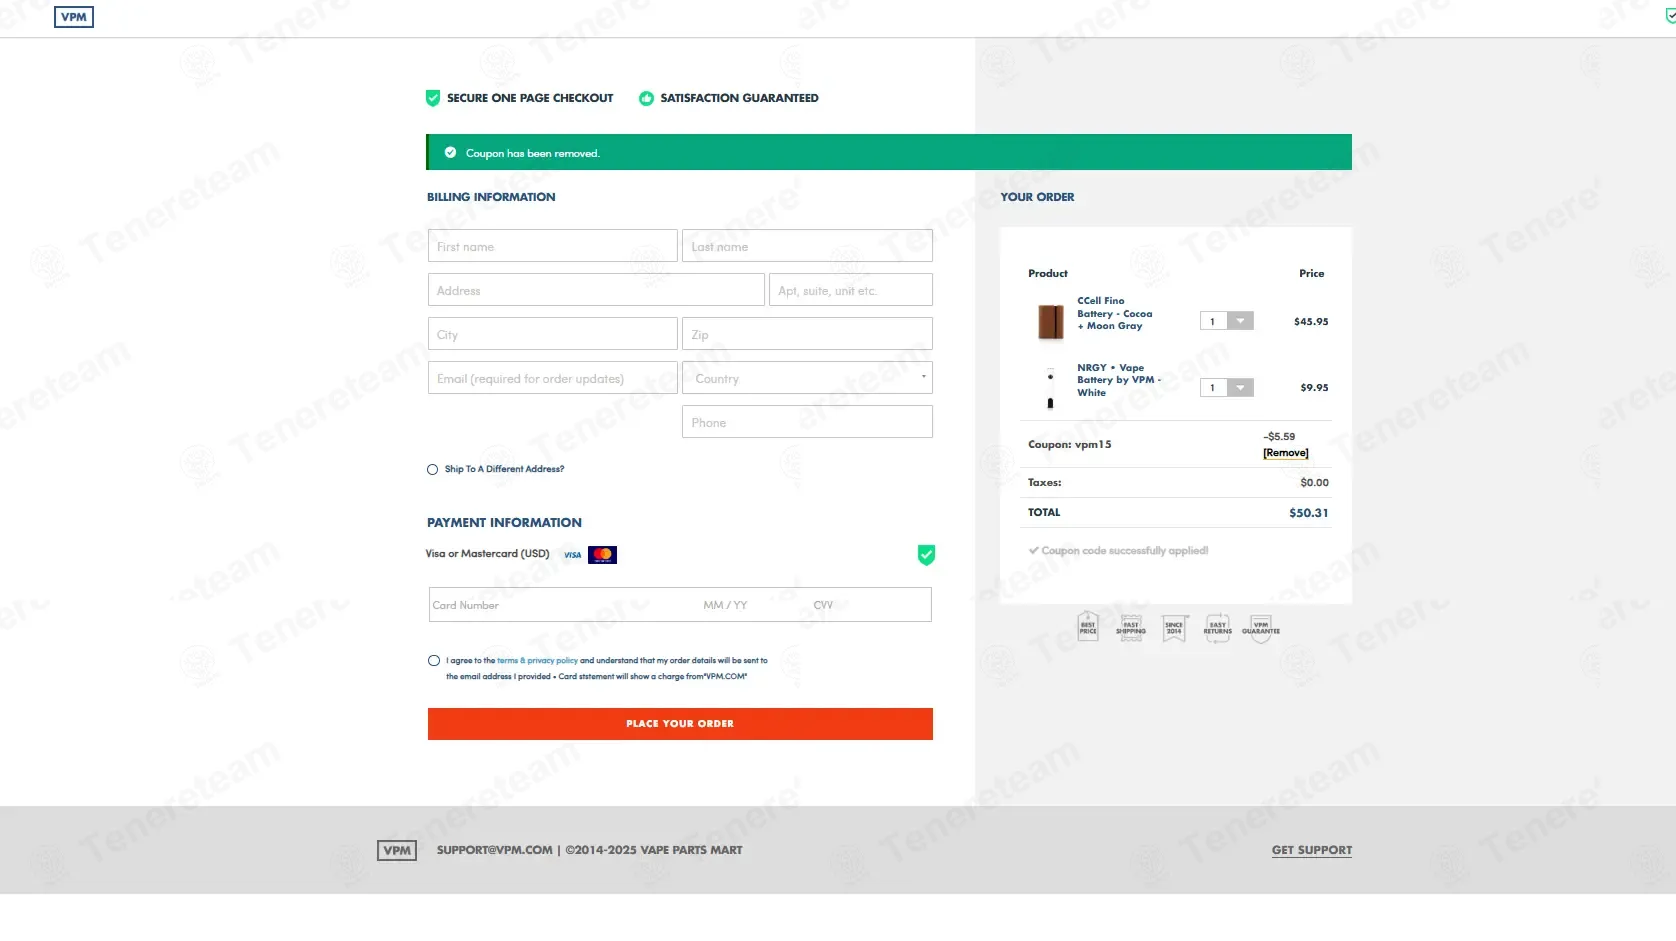
Task: Open the Get Support link
Action: (1311, 850)
